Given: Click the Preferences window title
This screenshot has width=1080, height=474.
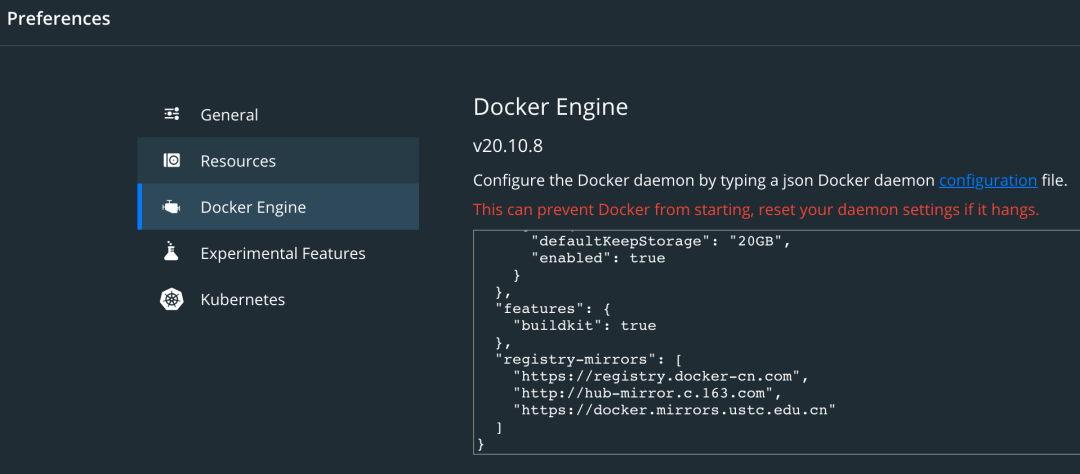Looking at the screenshot, I should [59, 19].
